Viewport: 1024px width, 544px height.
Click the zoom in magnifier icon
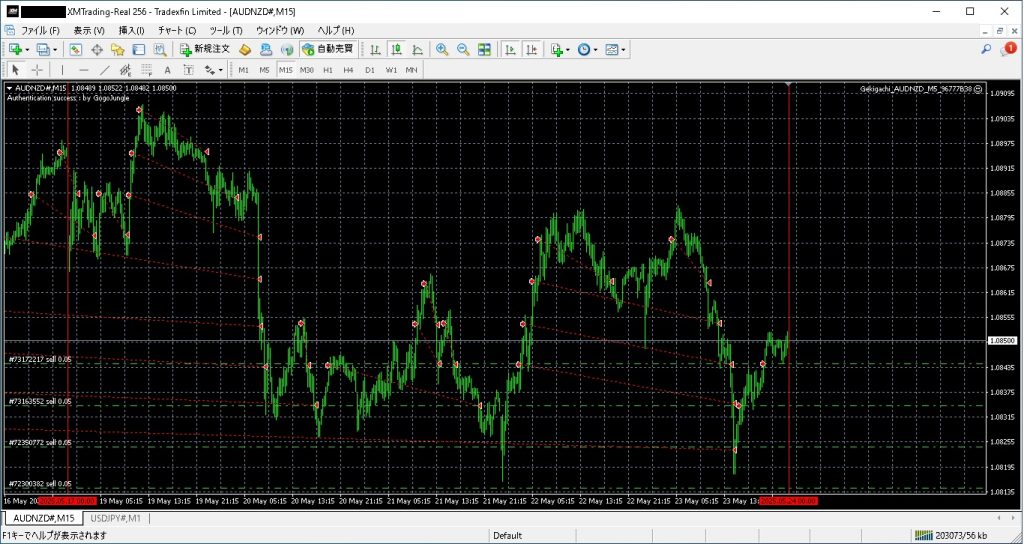(442, 49)
